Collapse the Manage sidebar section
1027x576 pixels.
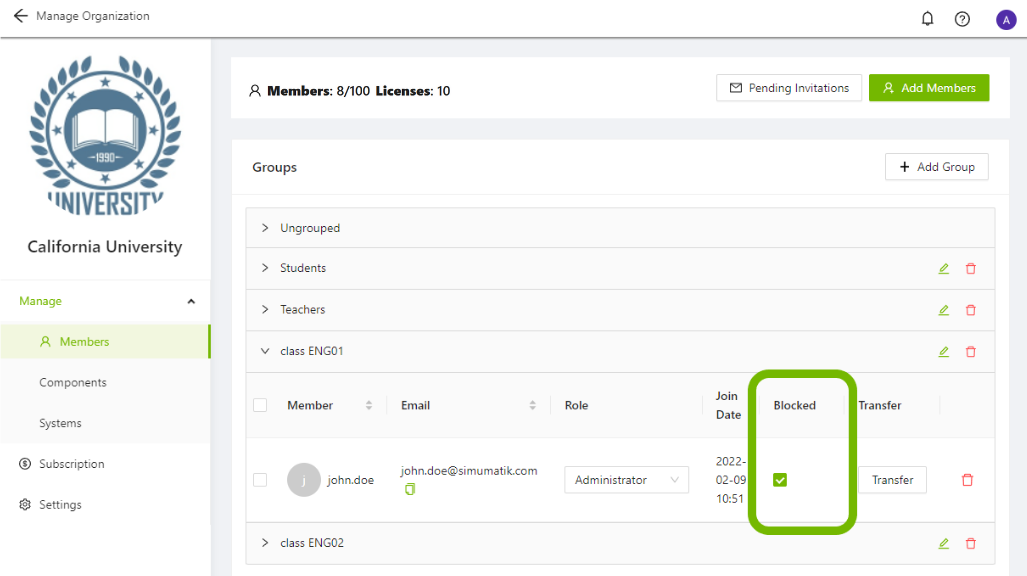click(190, 301)
